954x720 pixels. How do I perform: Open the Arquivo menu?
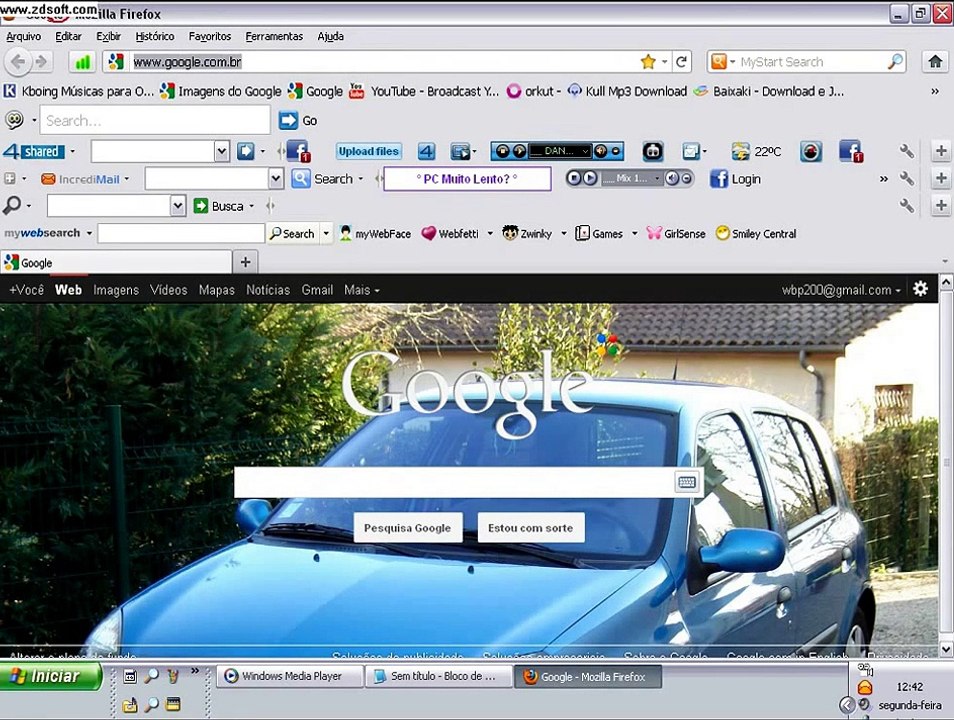[24, 37]
